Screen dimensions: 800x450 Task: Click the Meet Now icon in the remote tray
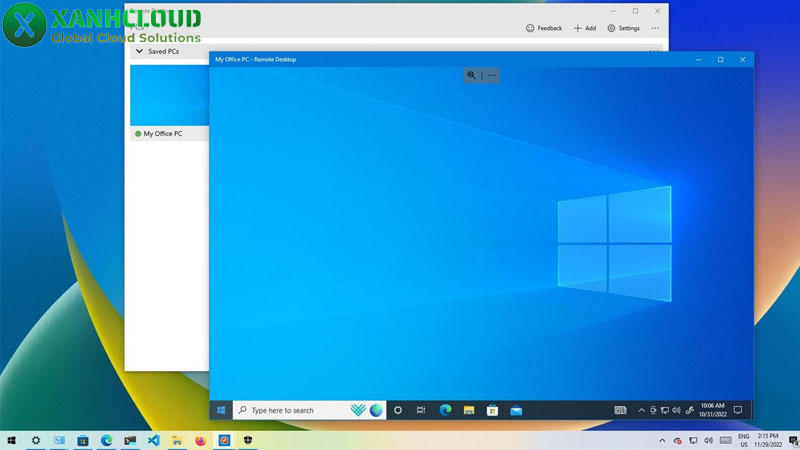pyautogui.click(x=653, y=410)
